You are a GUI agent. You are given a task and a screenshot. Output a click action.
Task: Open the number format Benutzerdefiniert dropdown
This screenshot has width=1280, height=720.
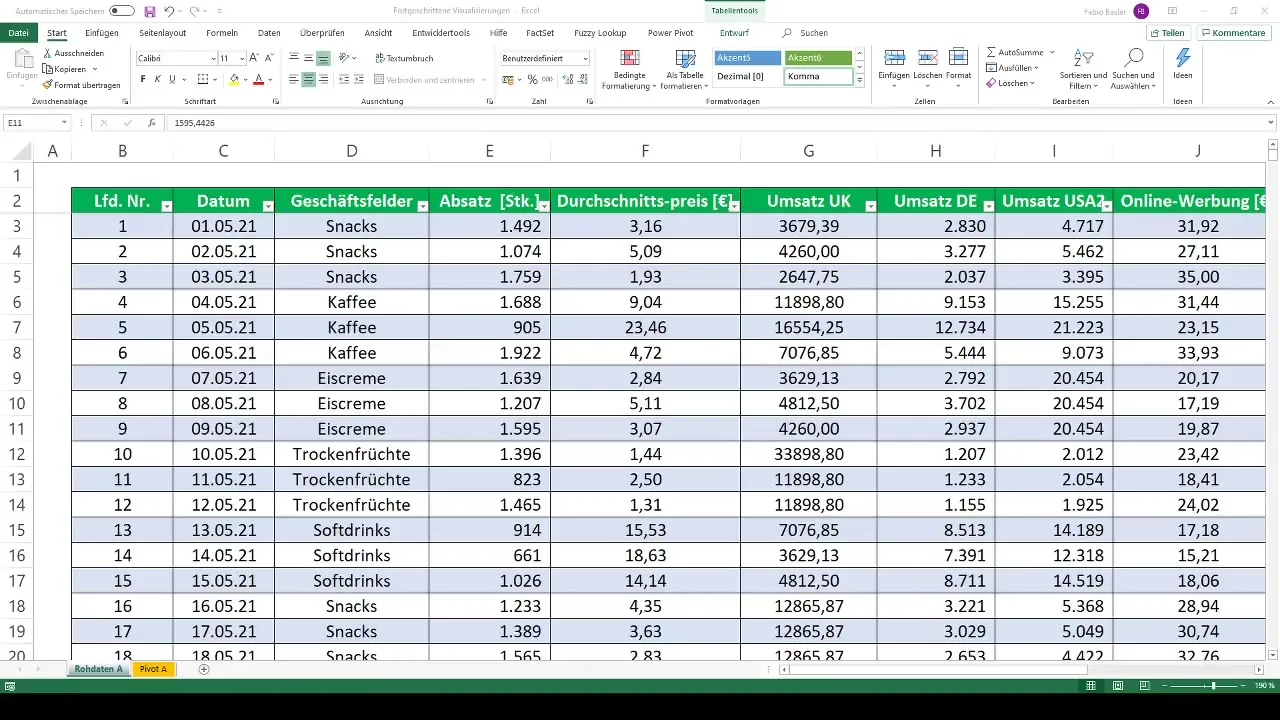pyautogui.click(x=585, y=59)
